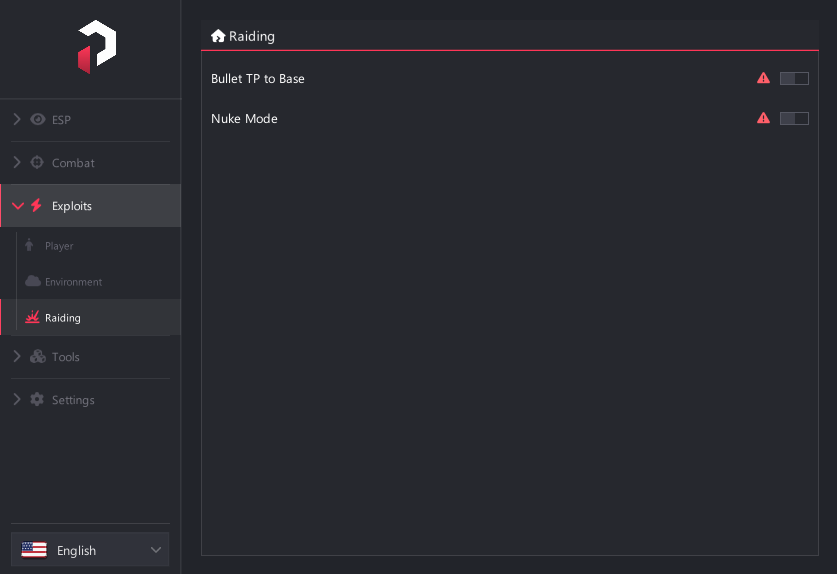The width and height of the screenshot is (837, 574).
Task: Expand the Tools section chevron
Action: coord(17,357)
